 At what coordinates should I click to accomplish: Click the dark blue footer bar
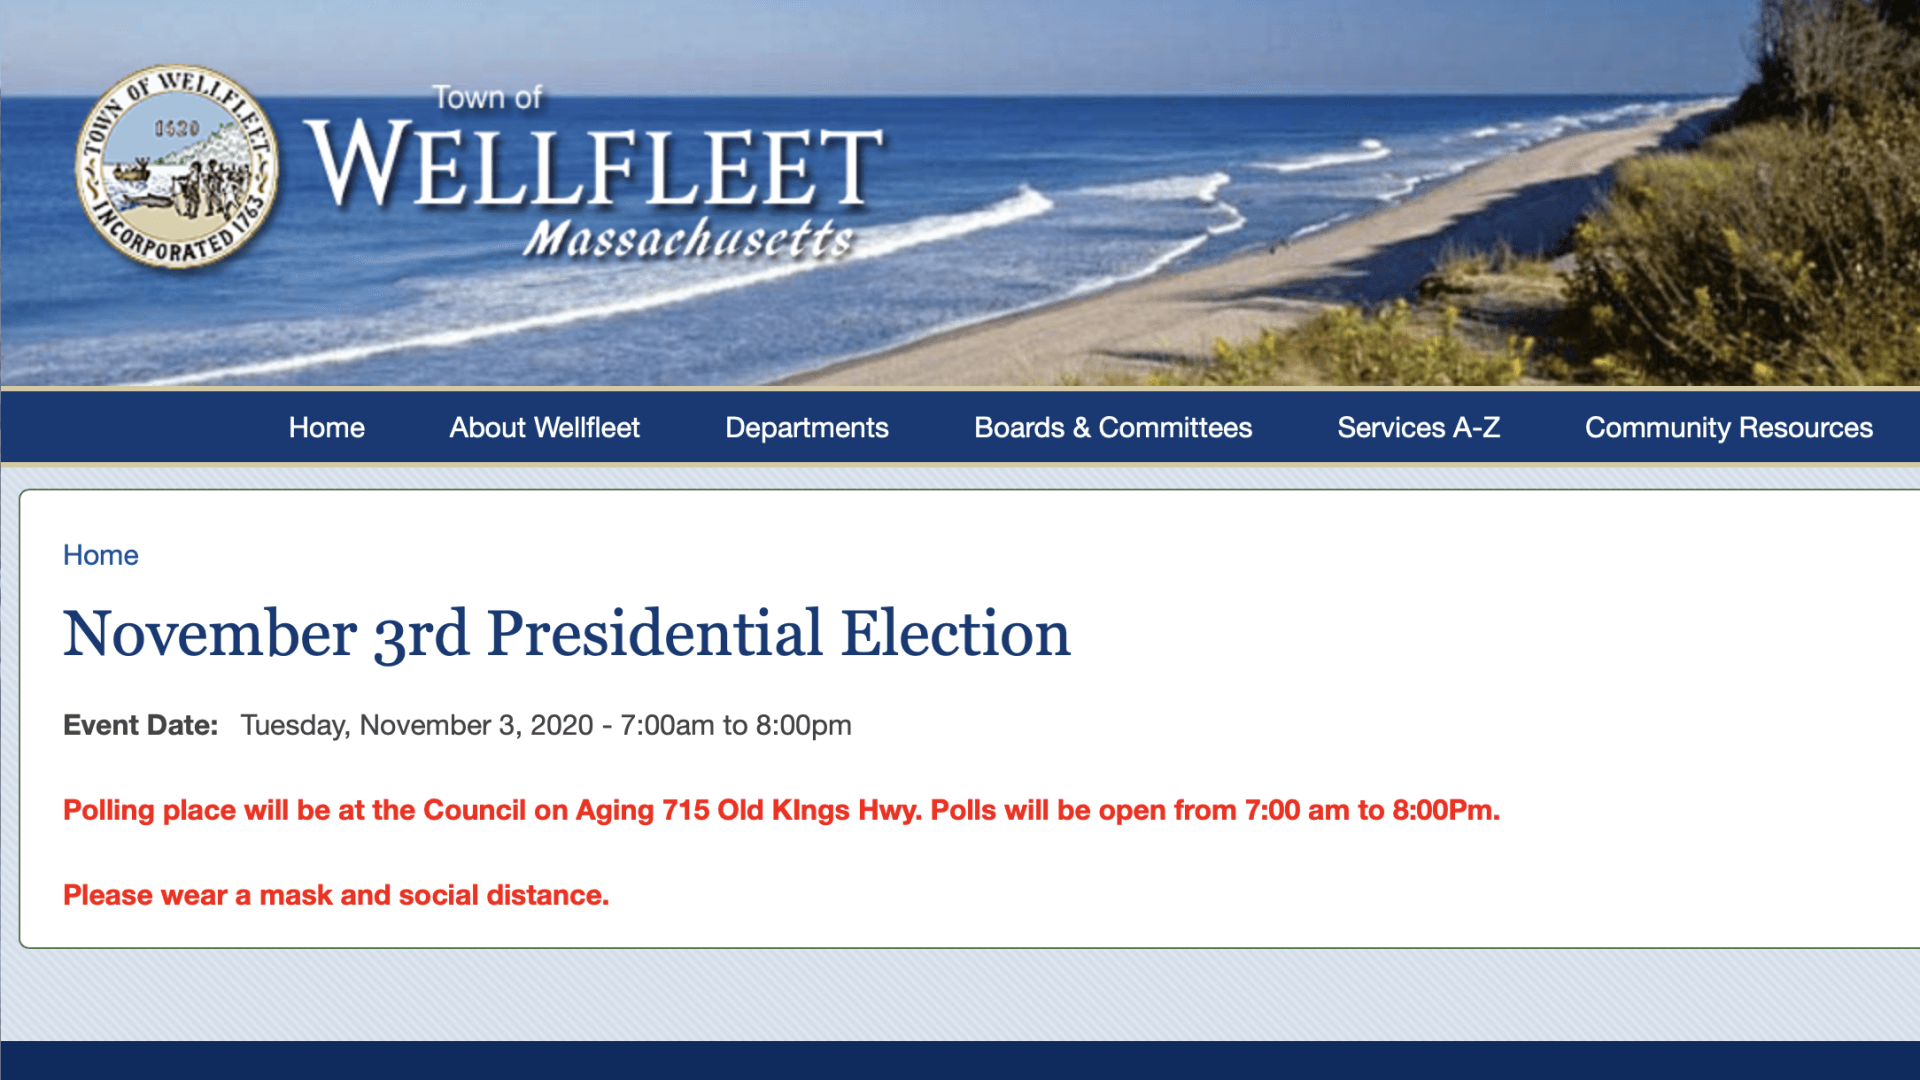(x=960, y=1060)
